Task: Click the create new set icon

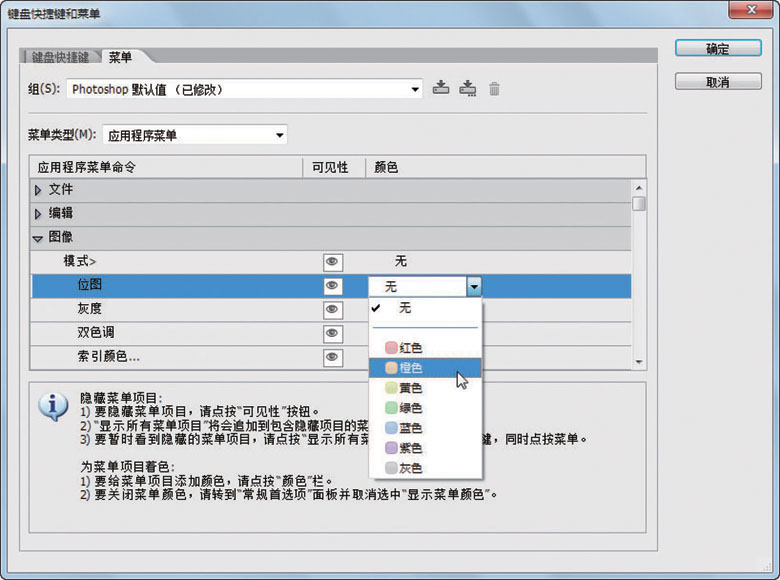Action: pyautogui.click(x=467, y=89)
